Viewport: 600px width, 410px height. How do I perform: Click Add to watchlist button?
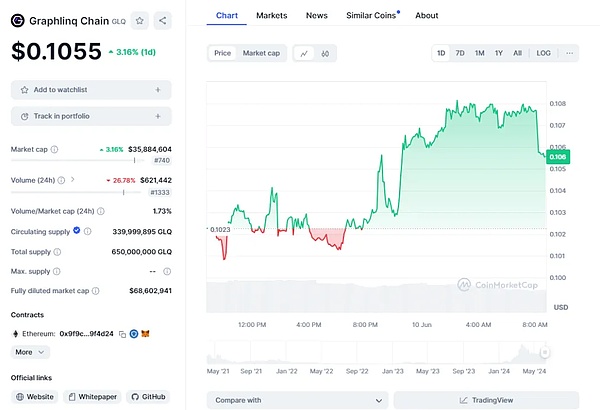(90, 90)
